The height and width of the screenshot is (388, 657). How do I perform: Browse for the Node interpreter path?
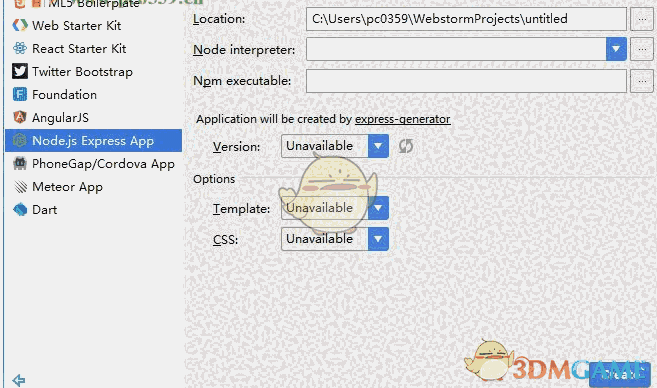click(x=641, y=49)
